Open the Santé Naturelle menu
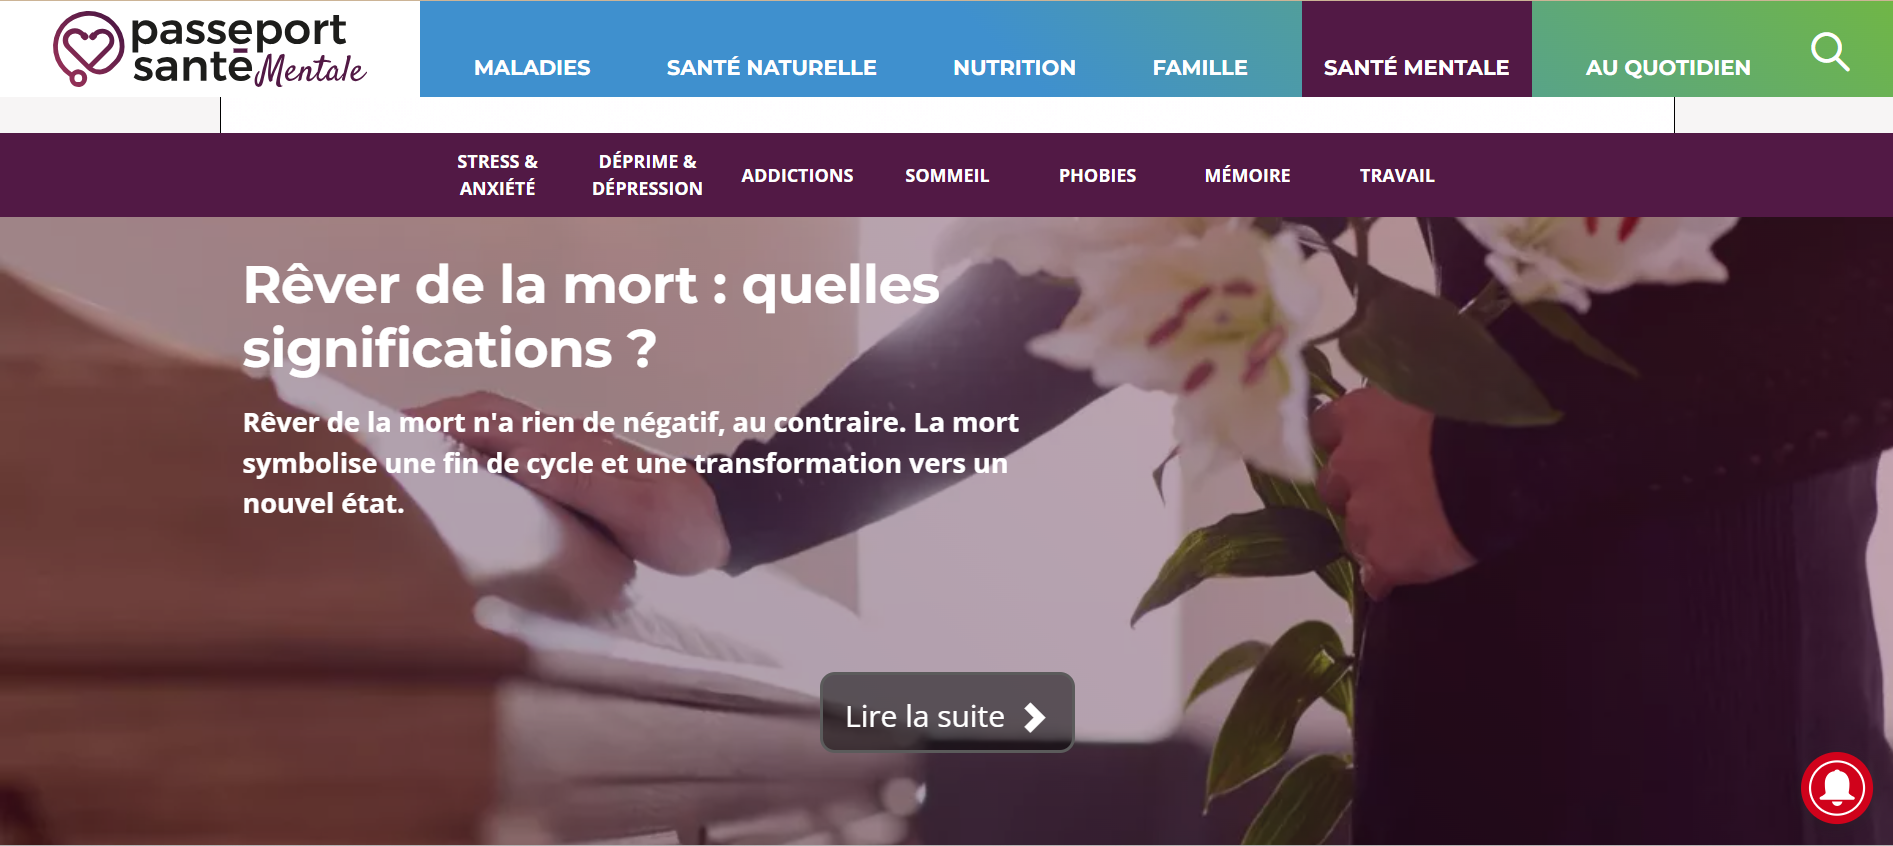 [771, 68]
